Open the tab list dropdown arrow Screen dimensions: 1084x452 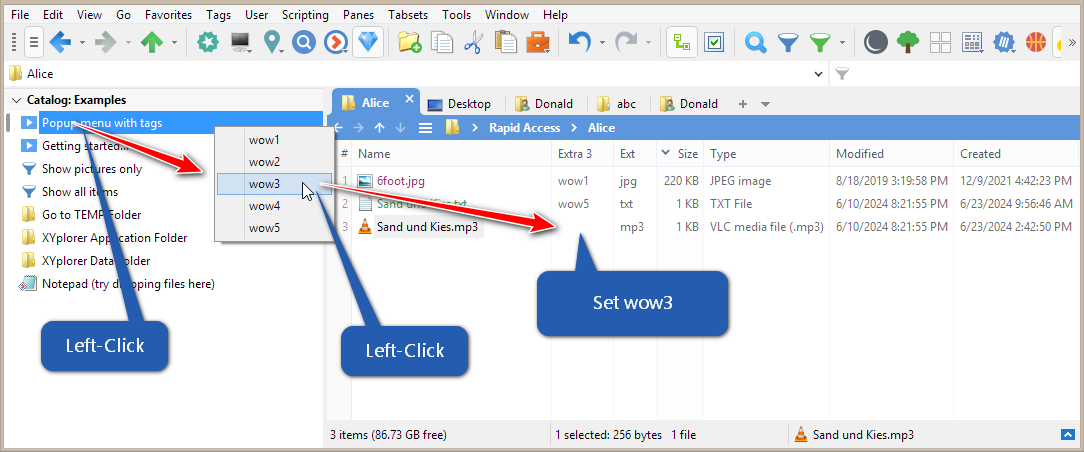click(765, 104)
